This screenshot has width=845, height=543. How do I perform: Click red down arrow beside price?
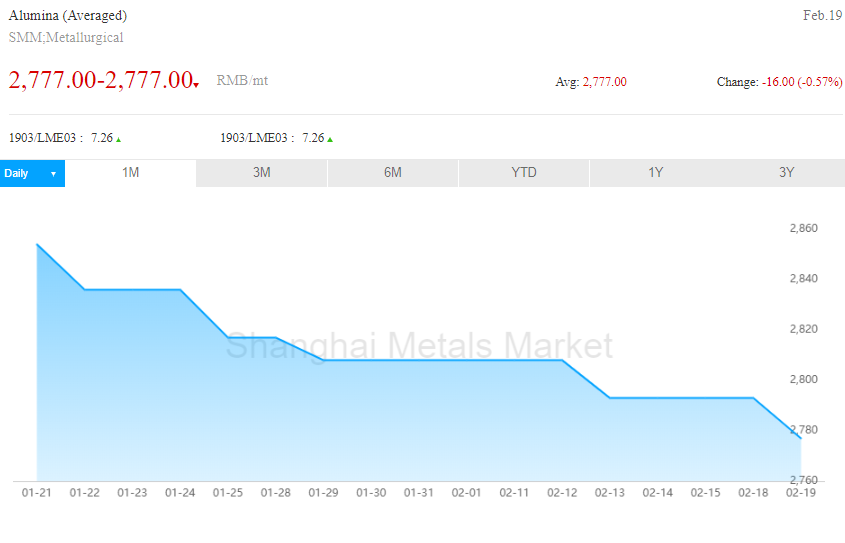tap(197, 85)
